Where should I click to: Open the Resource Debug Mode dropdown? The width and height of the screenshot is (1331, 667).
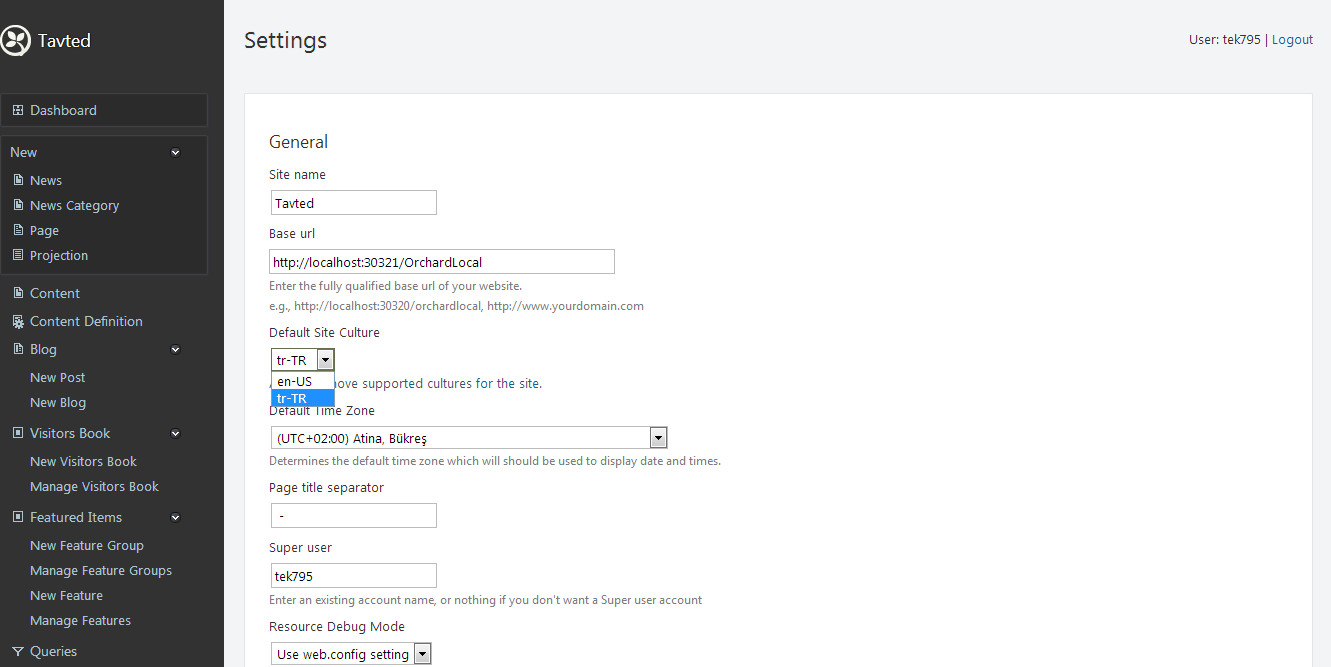(x=422, y=654)
